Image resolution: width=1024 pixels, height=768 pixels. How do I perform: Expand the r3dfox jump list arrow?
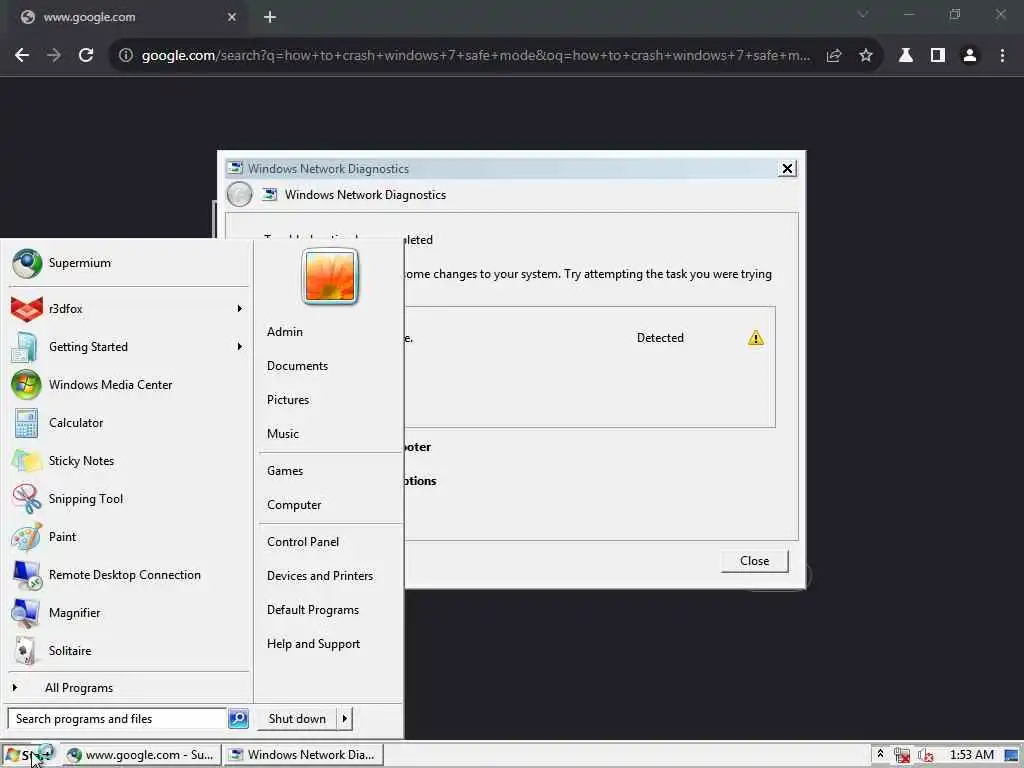pyautogui.click(x=240, y=309)
